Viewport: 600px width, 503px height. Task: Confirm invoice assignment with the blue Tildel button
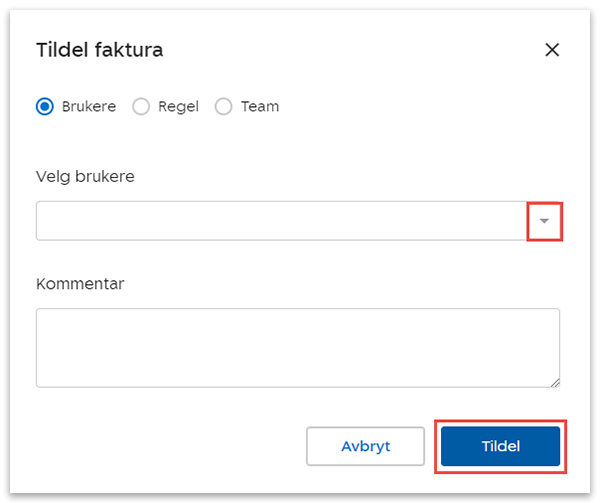pyautogui.click(x=500, y=446)
